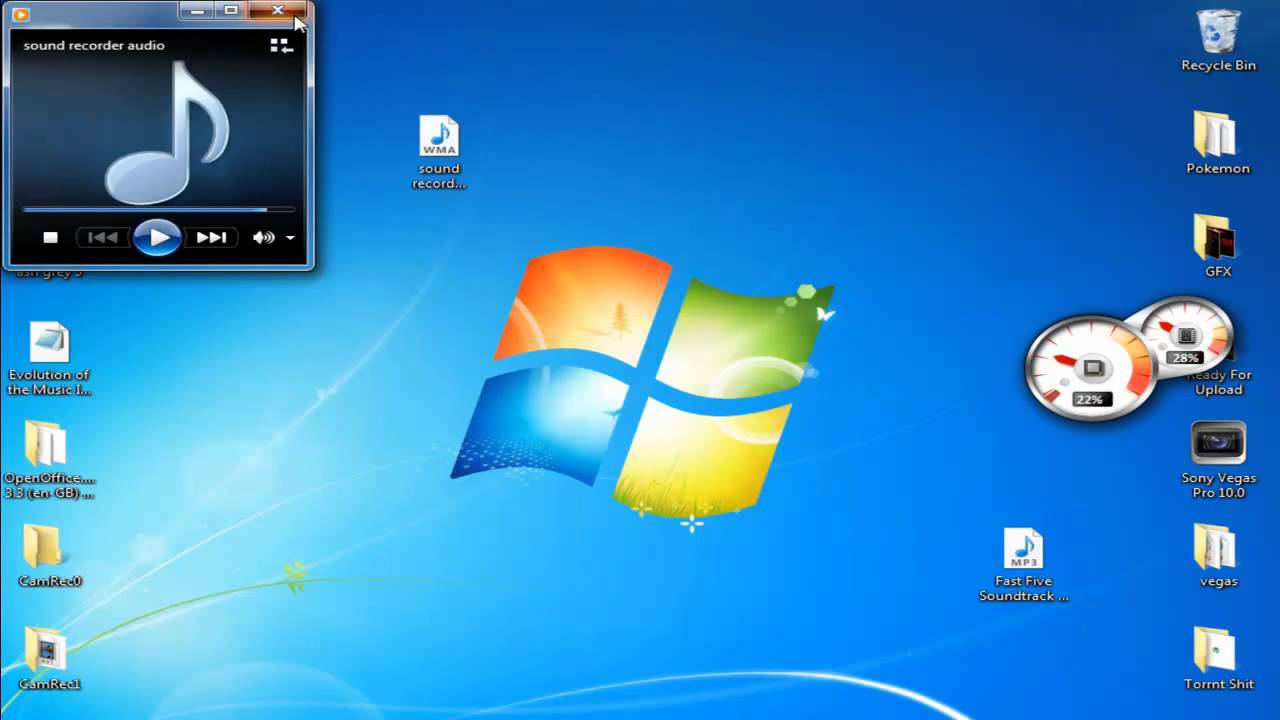Screen dimensions: 1280x720
Task: Click the large music note artwork
Action: coord(168,131)
